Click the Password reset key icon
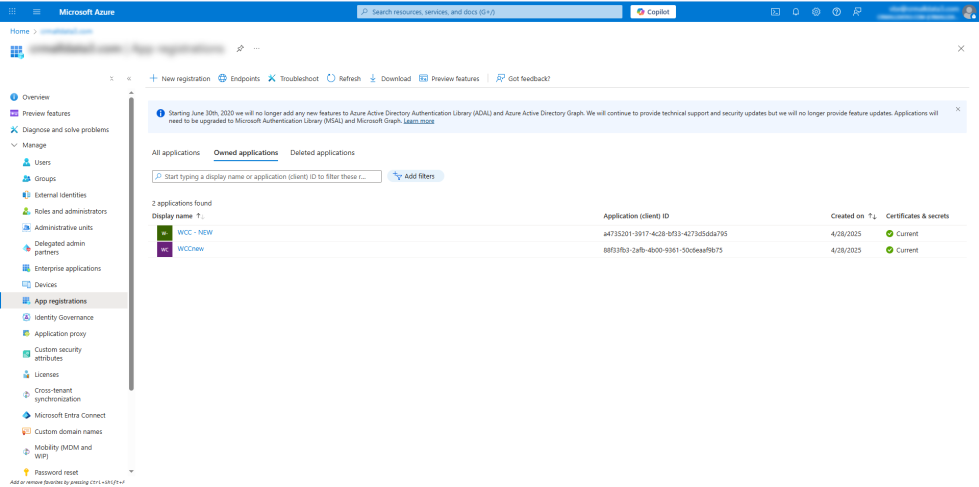The image size is (979, 487). tap(26, 473)
